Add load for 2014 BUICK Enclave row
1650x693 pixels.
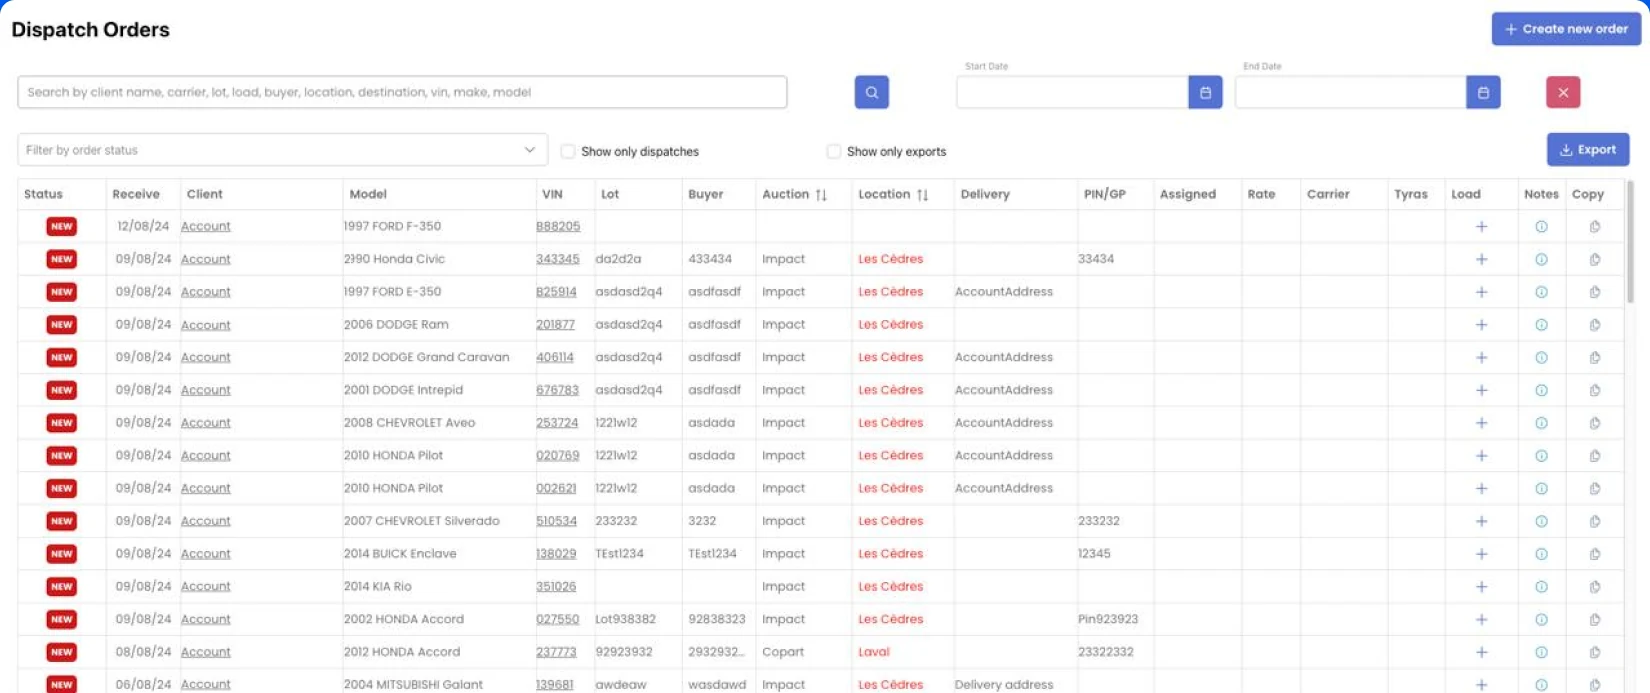(x=1481, y=554)
